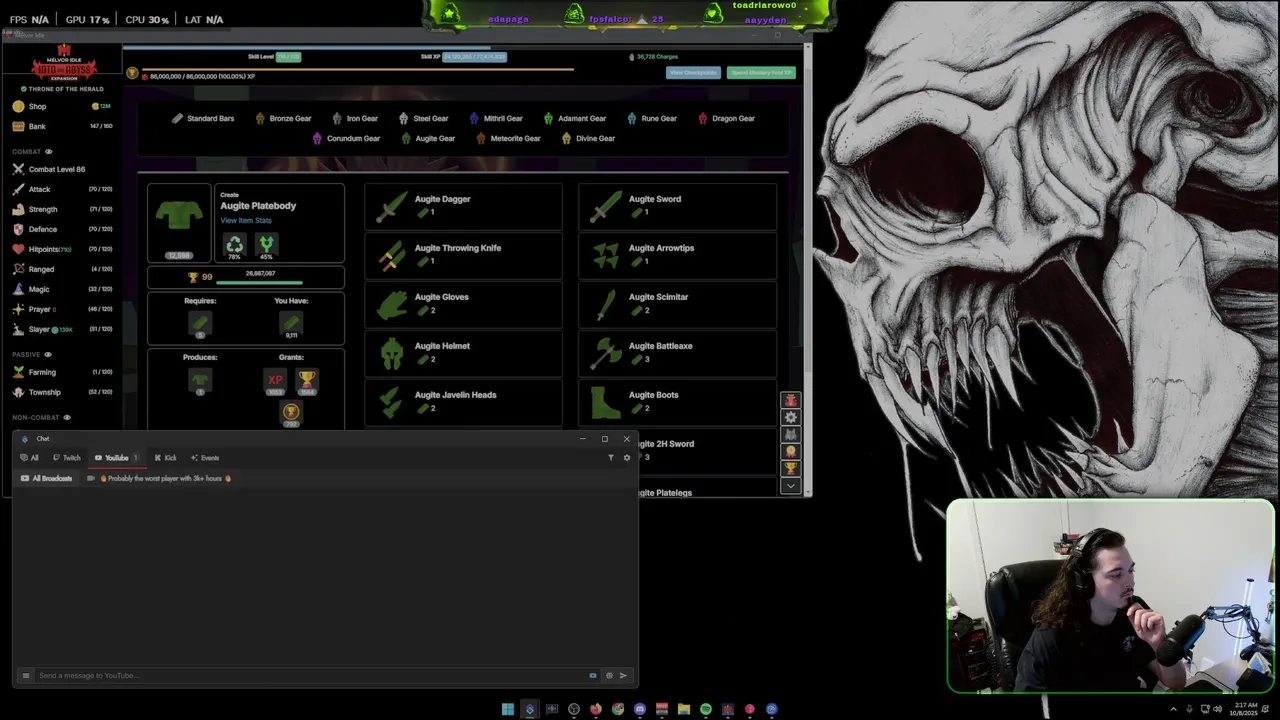Select the Augite Gear category
Screen dimensions: 1280x720
428,138
